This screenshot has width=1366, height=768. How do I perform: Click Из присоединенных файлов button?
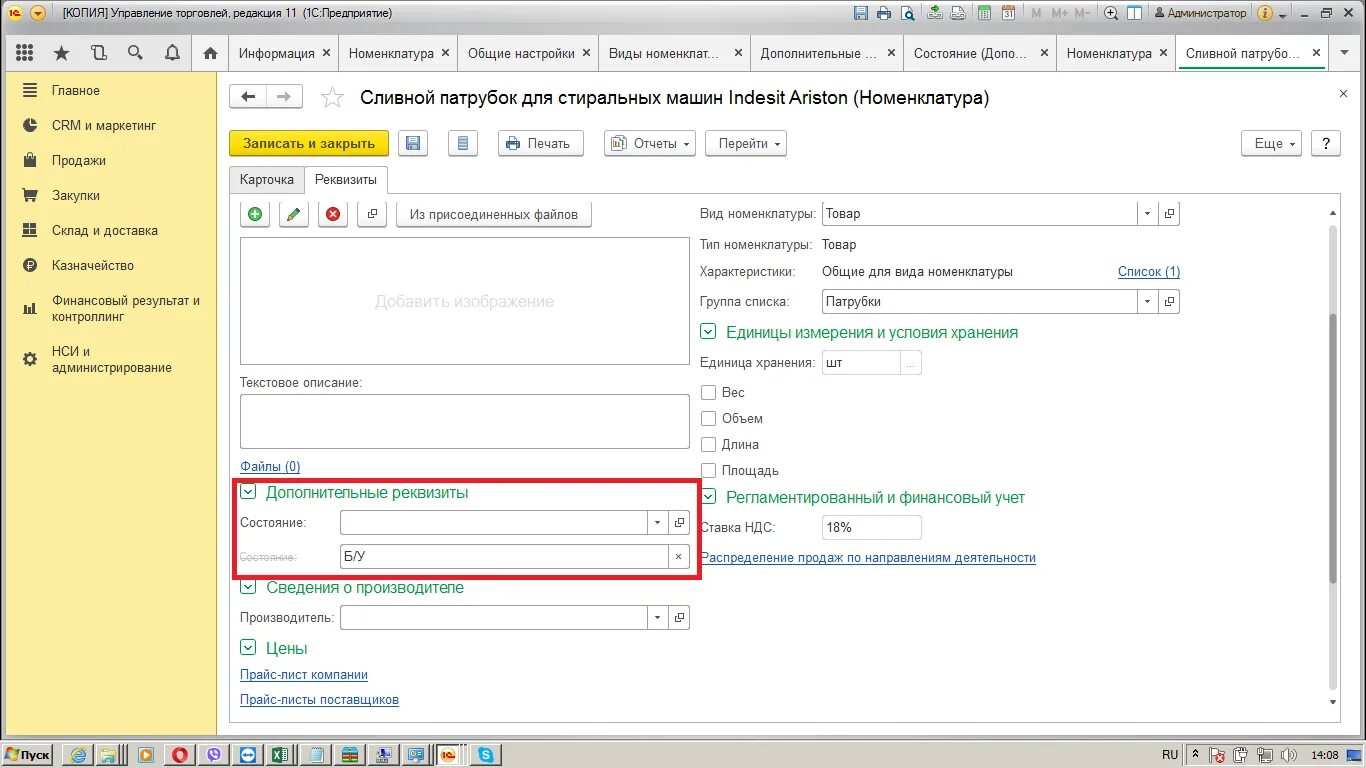pos(494,214)
